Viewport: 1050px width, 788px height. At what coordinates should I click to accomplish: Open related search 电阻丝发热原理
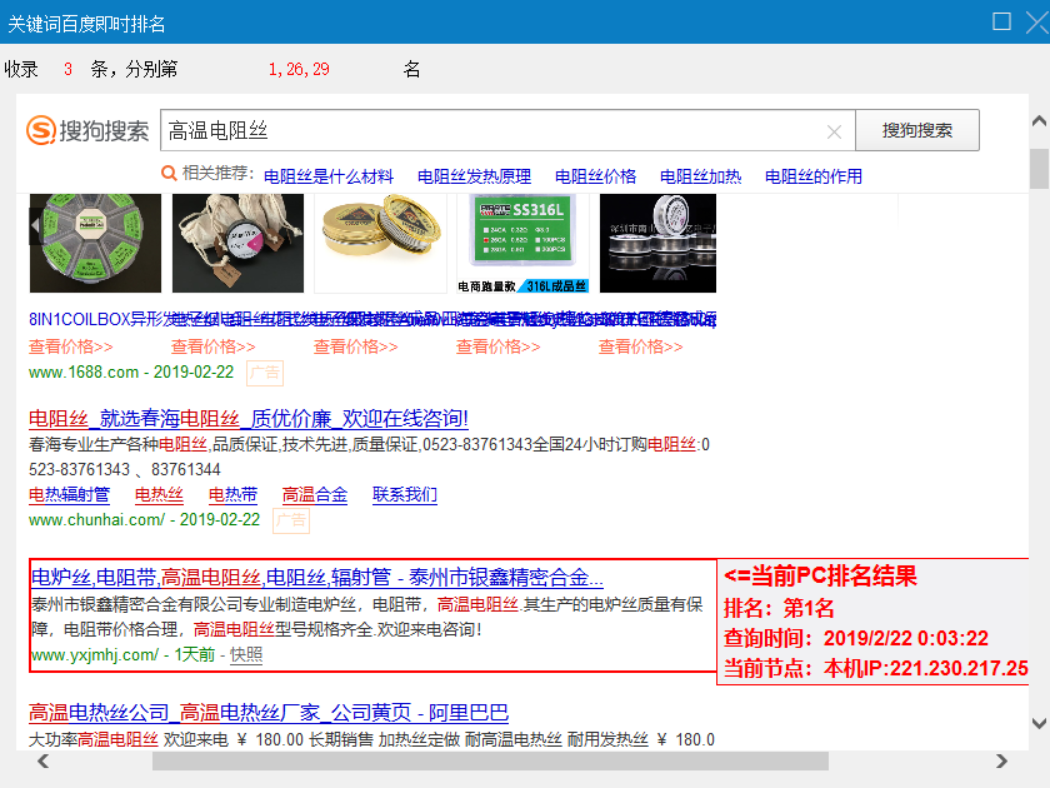[x=474, y=177]
